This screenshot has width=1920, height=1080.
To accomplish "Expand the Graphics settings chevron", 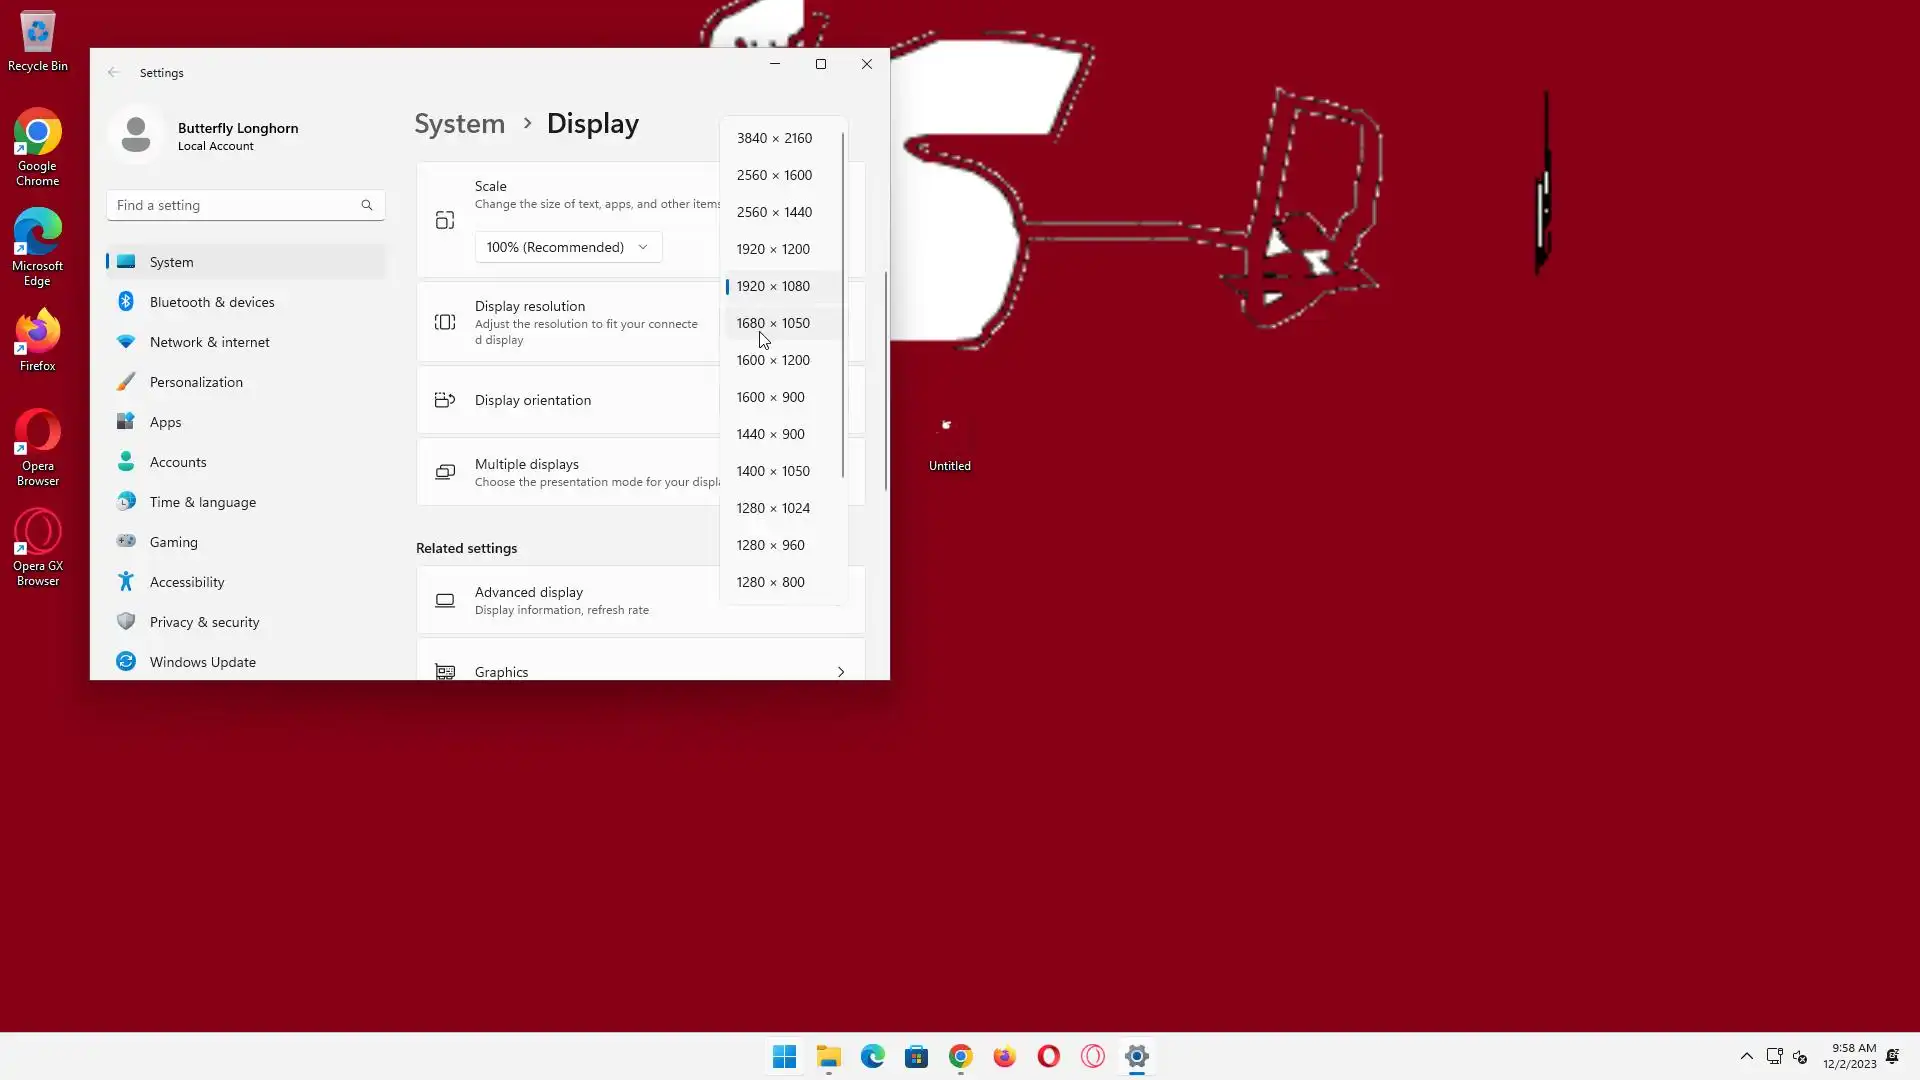I will pyautogui.click(x=840, y=672).
